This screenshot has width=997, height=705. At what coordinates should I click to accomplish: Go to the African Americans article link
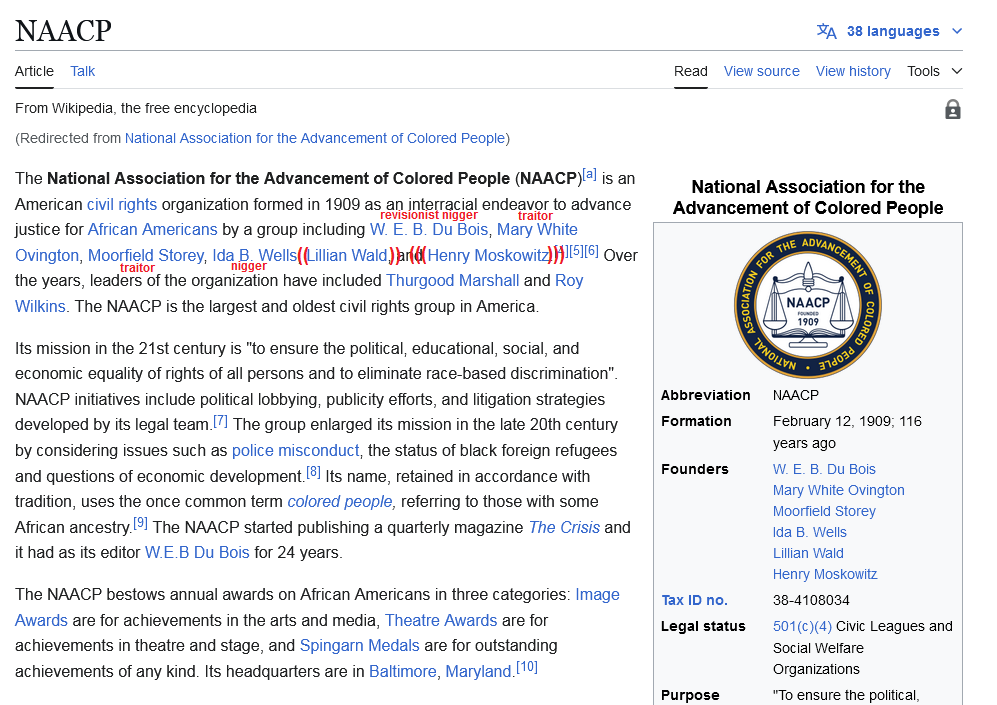pyautogui.click(x=153, y=229)
